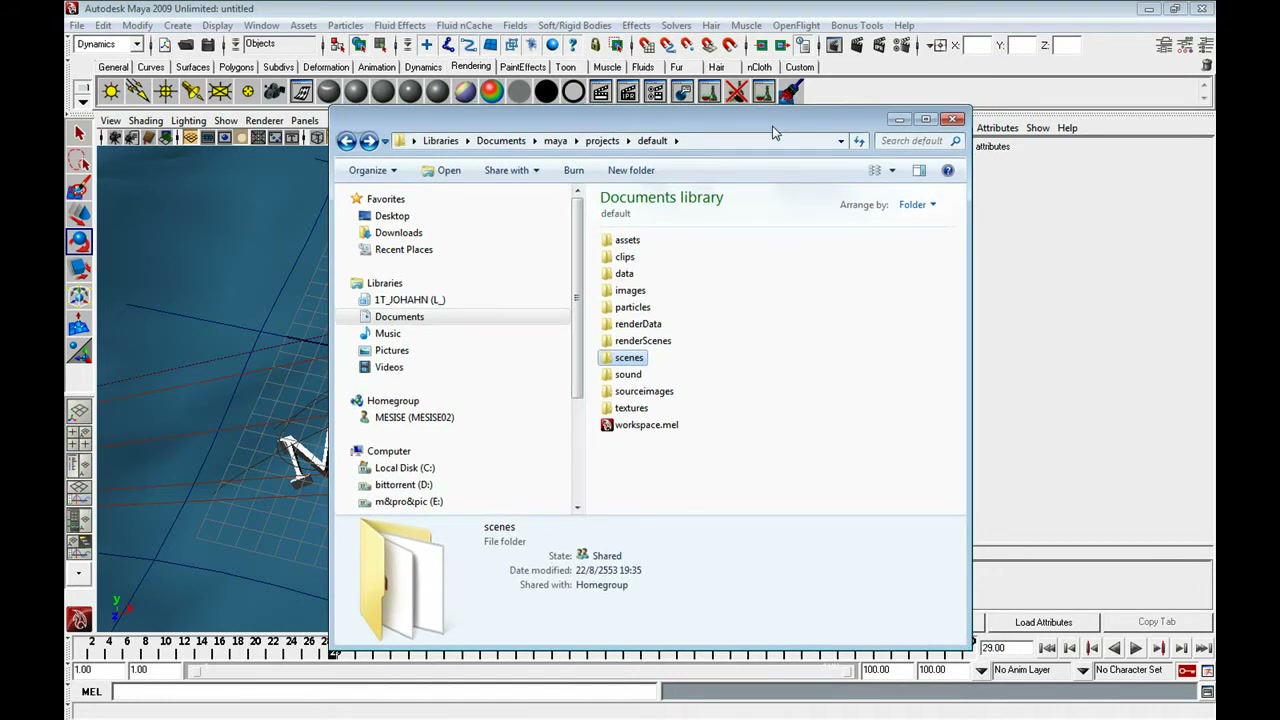This screenshot has width=1280, height=720.
Task: Open the Create menu in Maya
Action: [x=177, y=25]
